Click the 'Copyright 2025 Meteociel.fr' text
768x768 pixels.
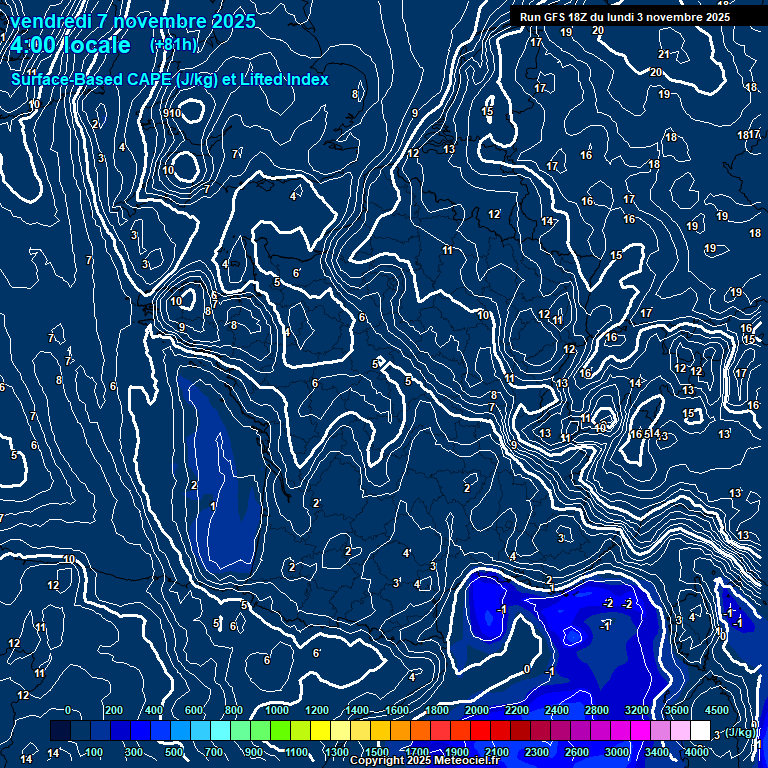tap(425, 760)
